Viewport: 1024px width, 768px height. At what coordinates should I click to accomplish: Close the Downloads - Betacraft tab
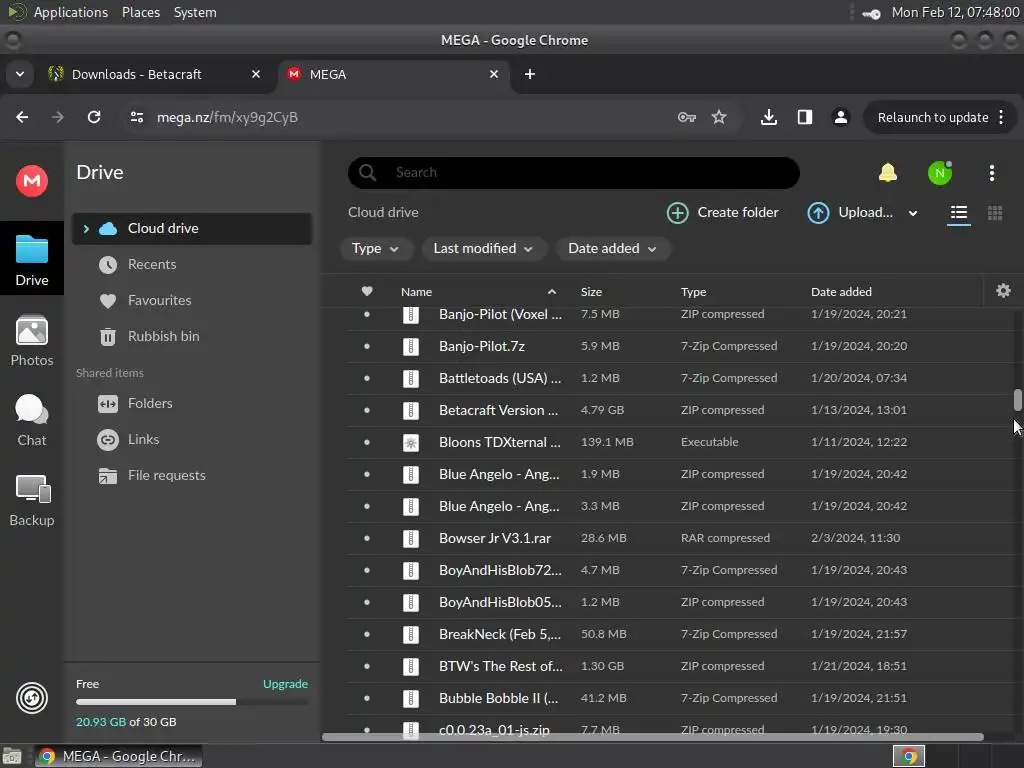[x=256, y=74]
